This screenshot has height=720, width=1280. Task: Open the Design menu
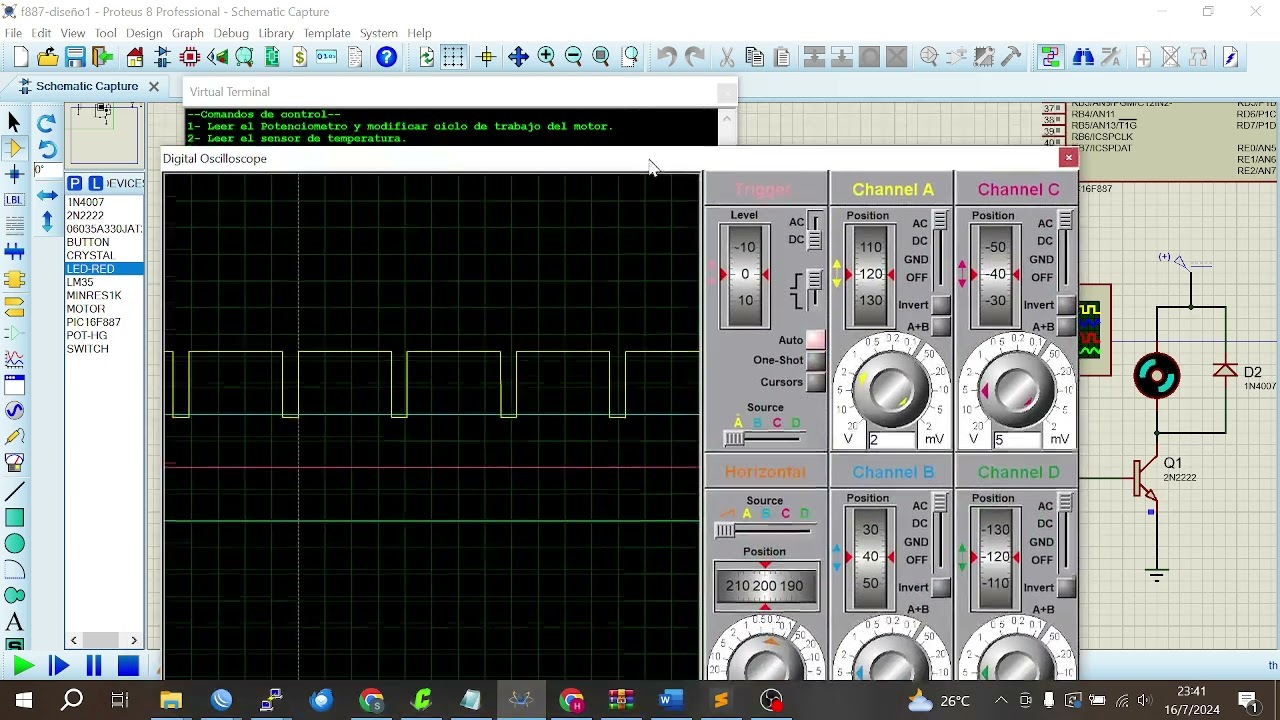click(144, 33)
